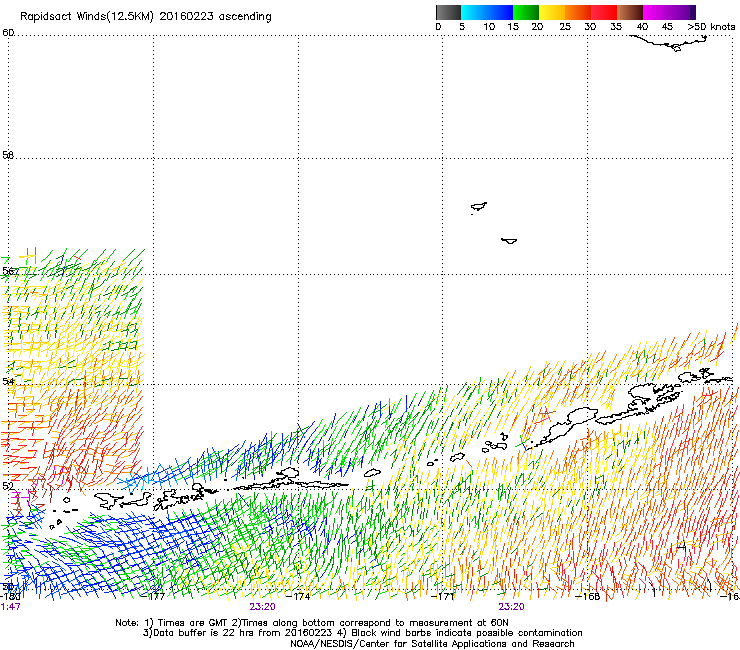Screen dimensions: 740x650
Task: Click the '45' legend scale label
Action: coord(667,27)
